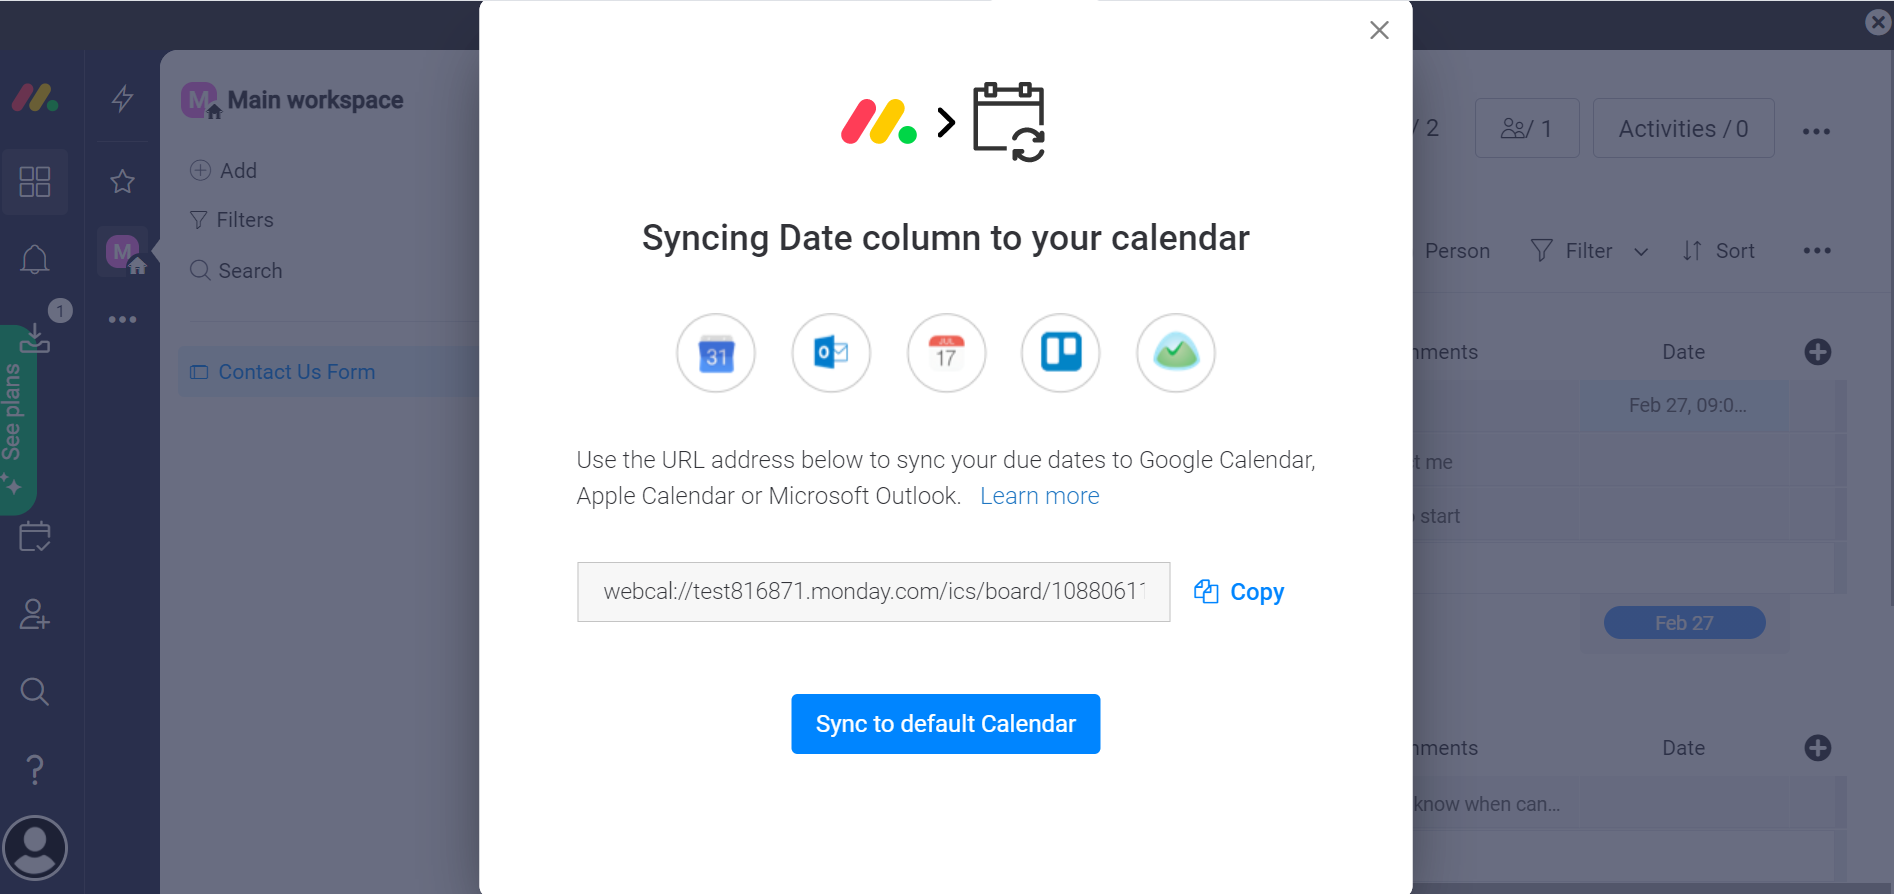Select the Google Calendar sync icon
Viewport: 1894px width, 894px height.
pyautogui.click(x=715, y=353)
